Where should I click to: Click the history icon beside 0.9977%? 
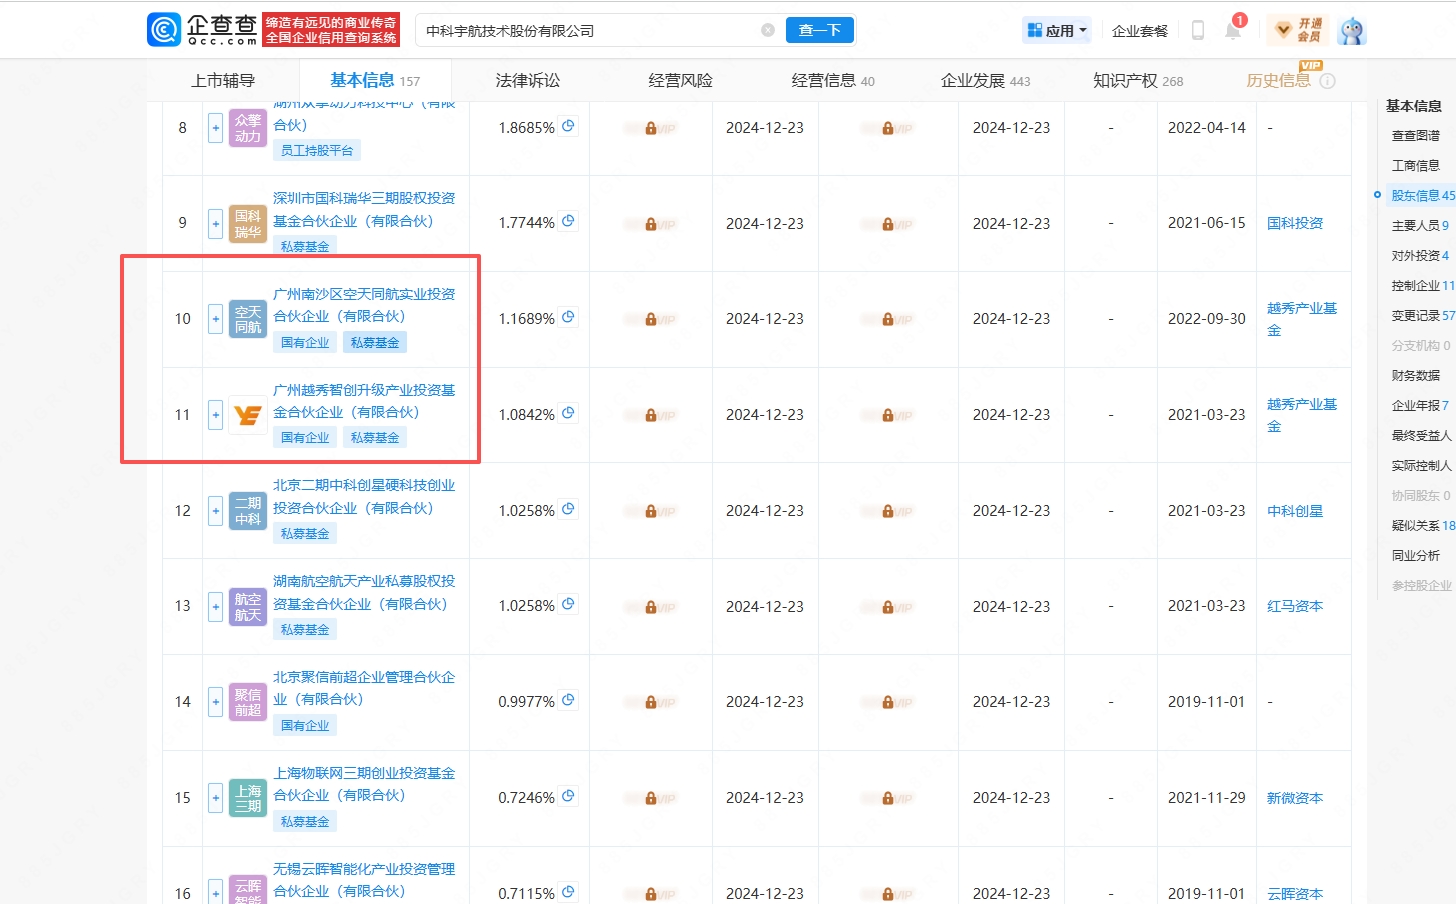tap(568, 700)
